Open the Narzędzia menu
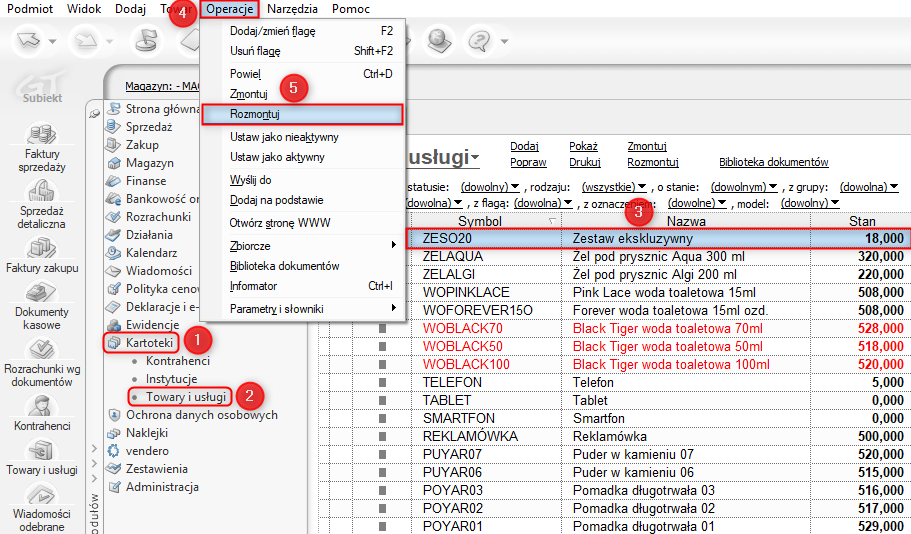The height and width of the screenshot is (534, 911). pyautogui.click(x=293, y=9)
